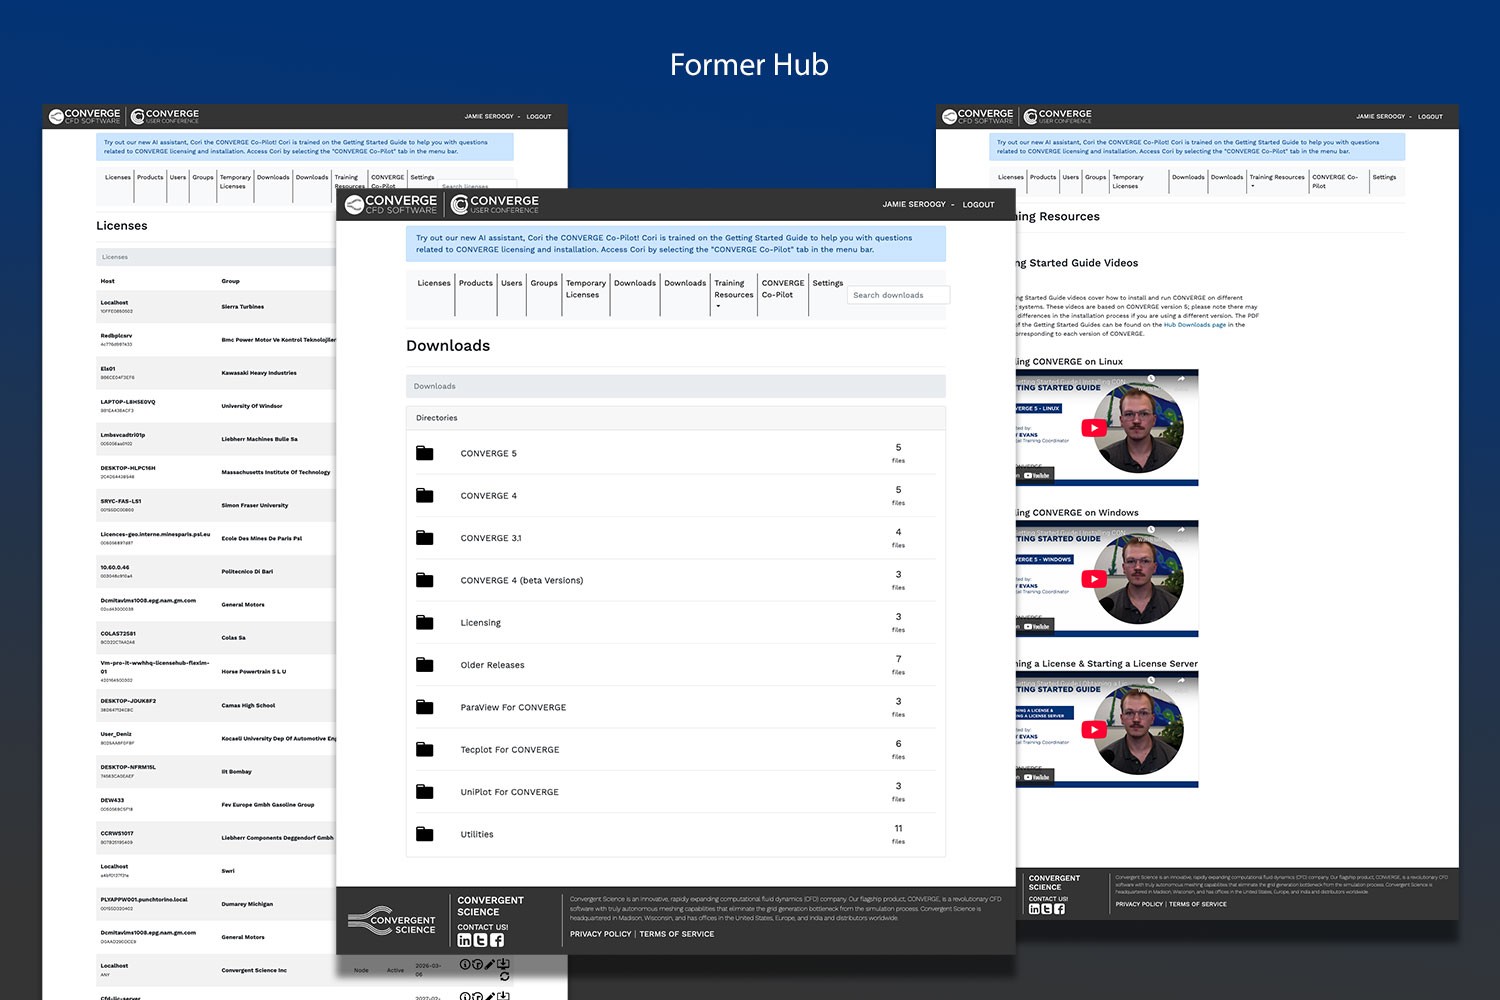Open Twitter icon in Downloads window footer

coord(480,940)
